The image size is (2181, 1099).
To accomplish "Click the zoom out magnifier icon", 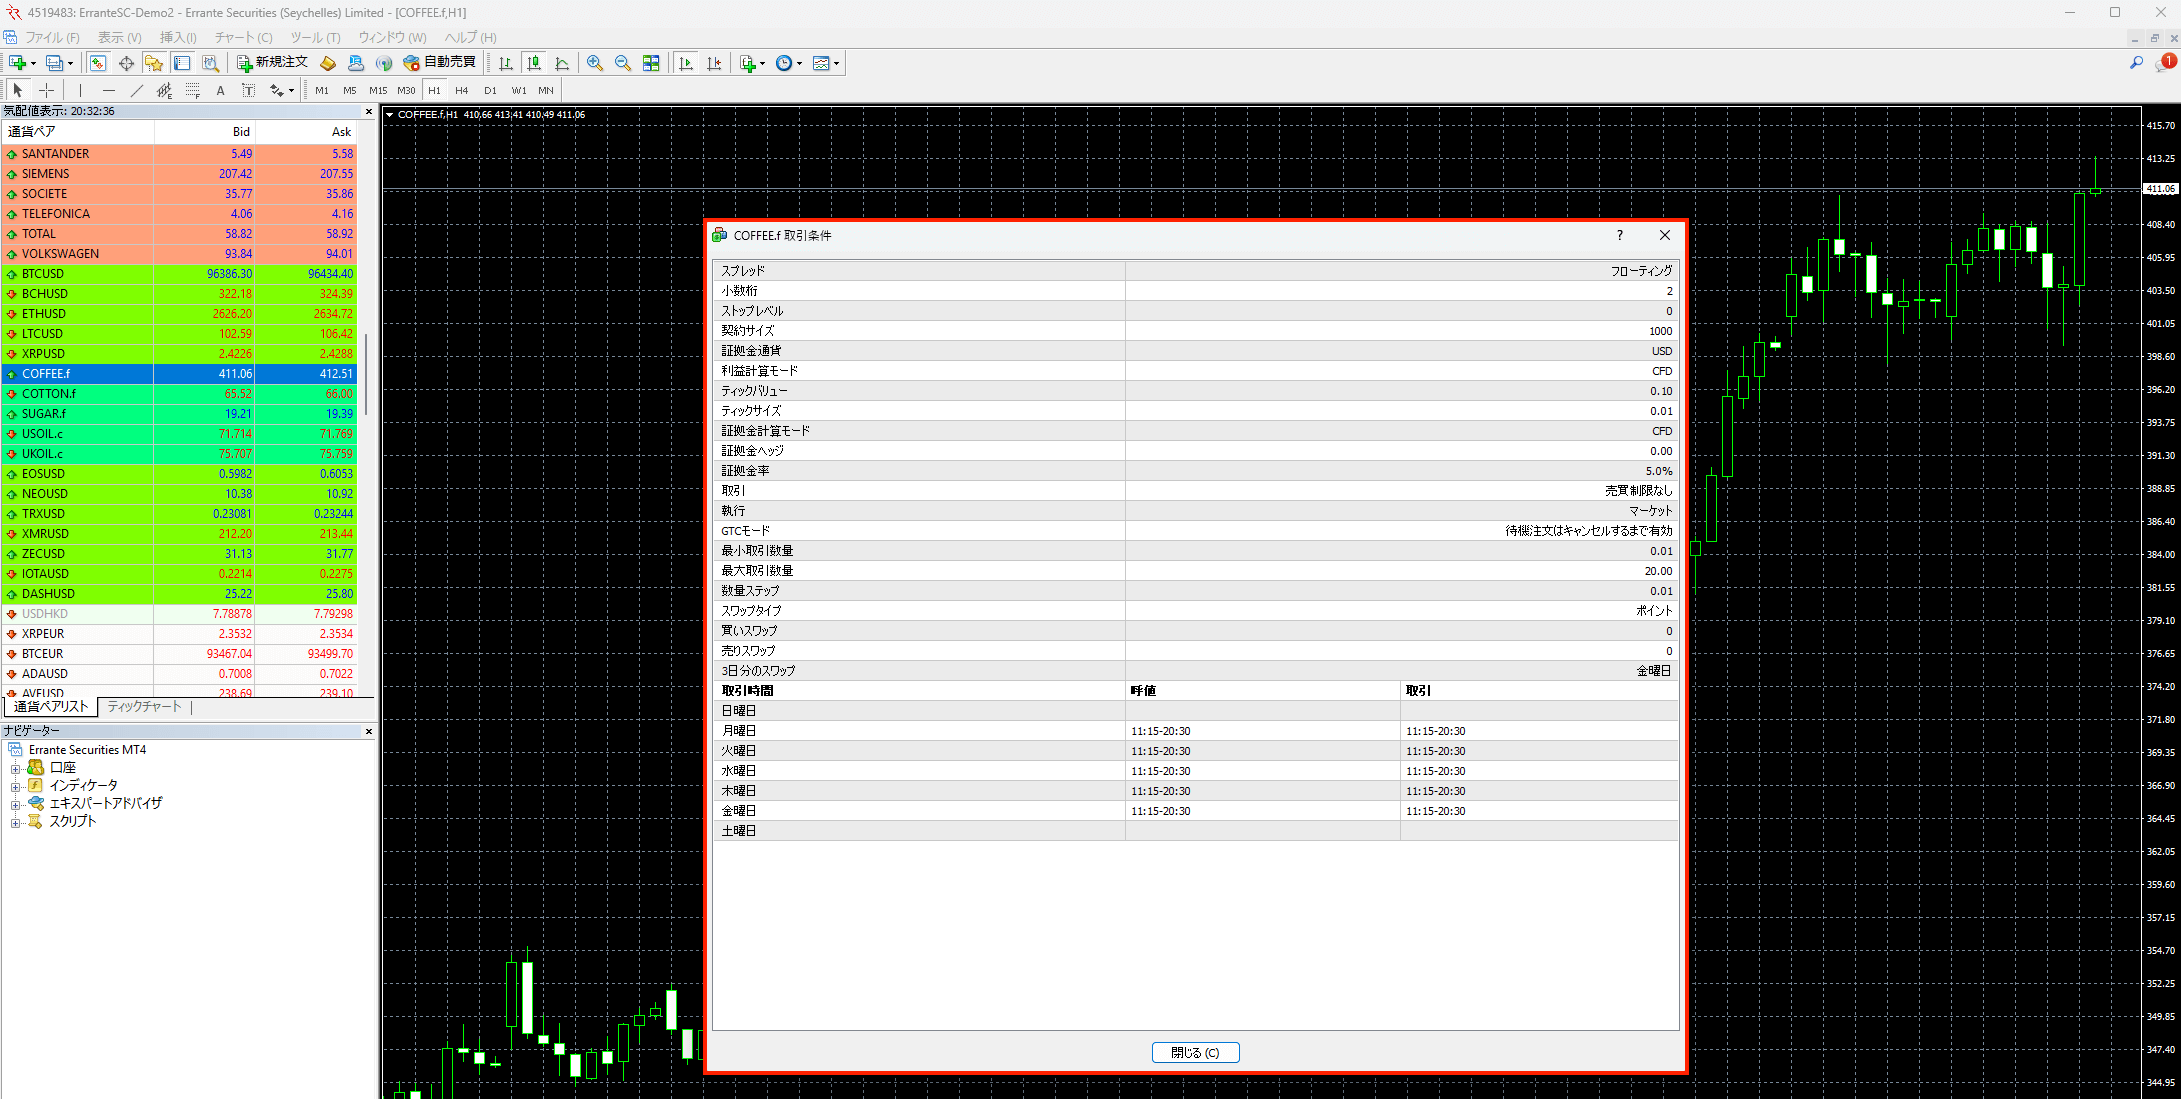I will (x=623, y=63).
